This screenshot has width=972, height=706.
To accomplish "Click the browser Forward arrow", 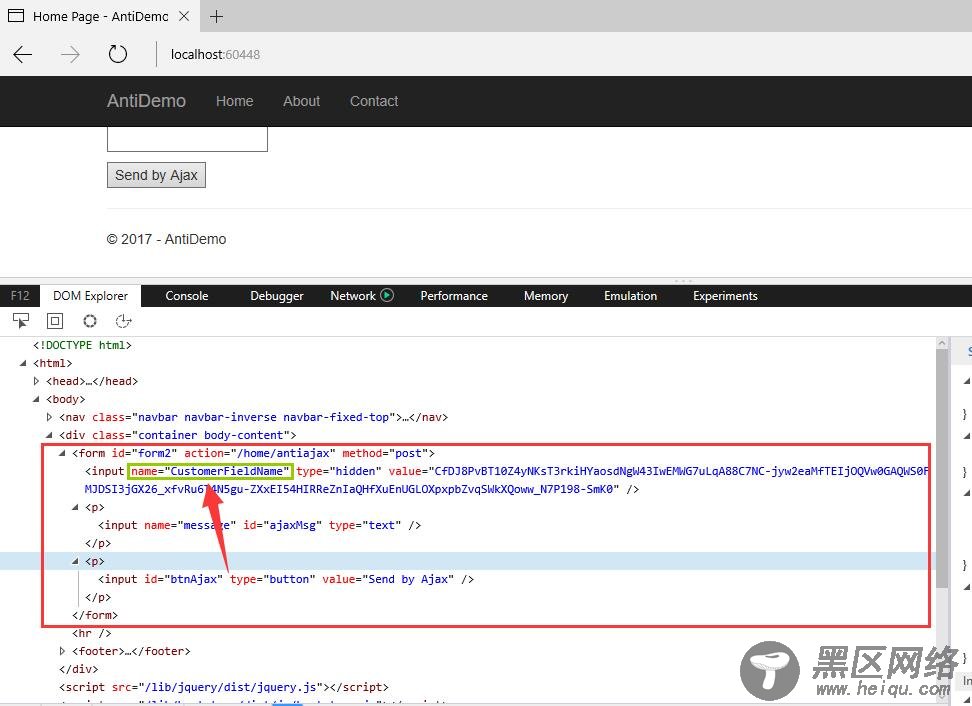I will [x=70, y=55].
